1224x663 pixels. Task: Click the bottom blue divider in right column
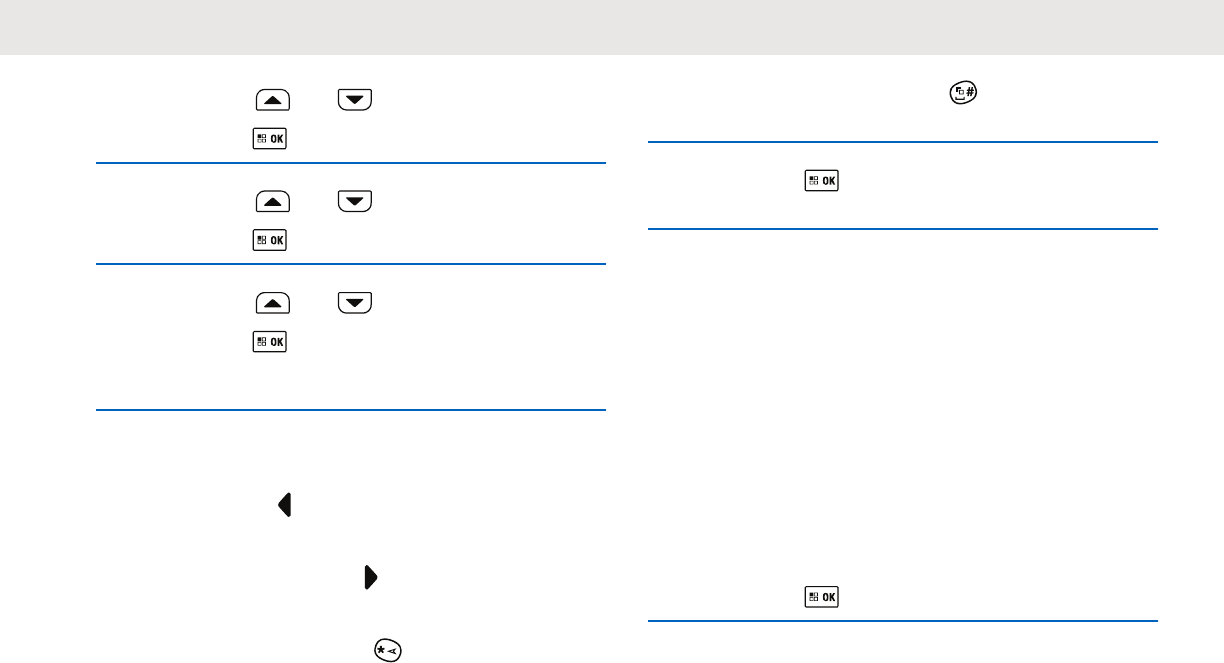tap(903, 622)
